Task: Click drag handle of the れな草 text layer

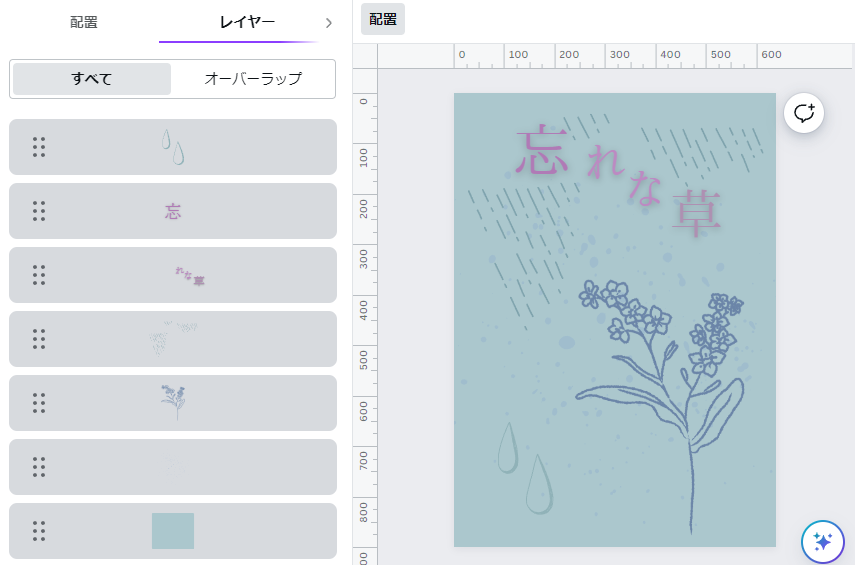Action: [x=39, y=275]
